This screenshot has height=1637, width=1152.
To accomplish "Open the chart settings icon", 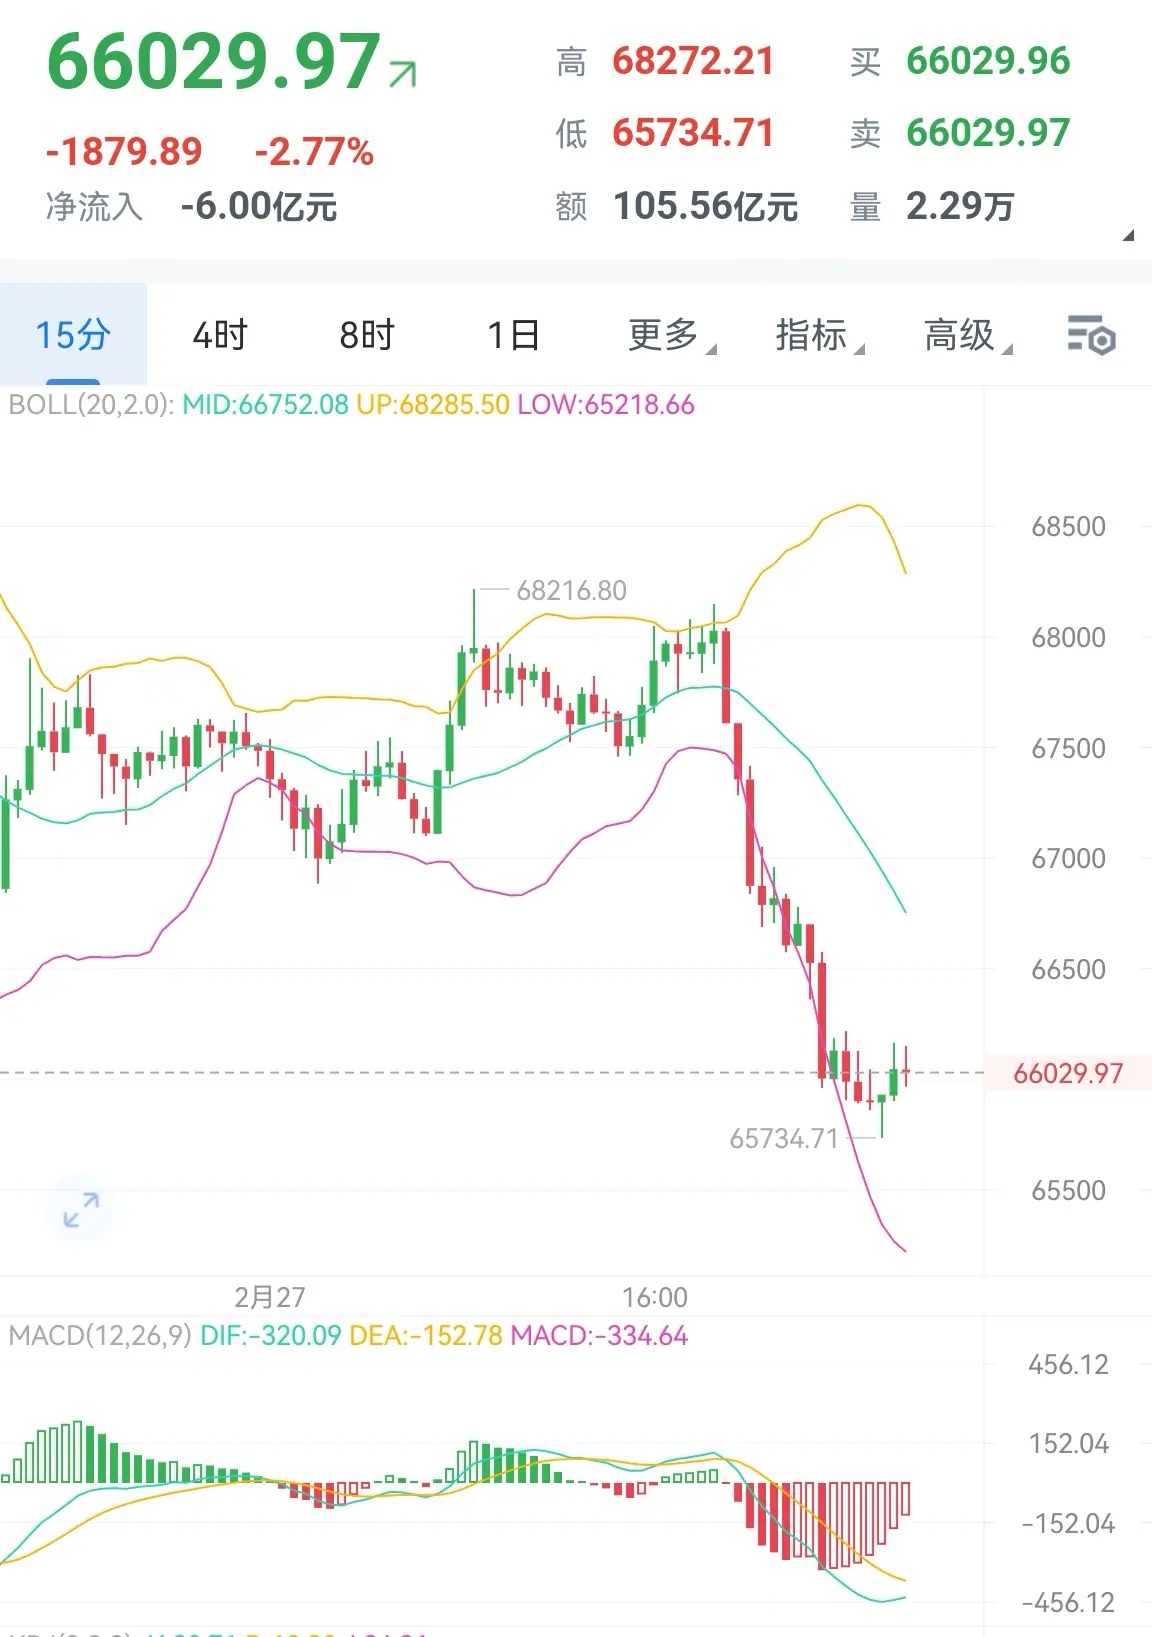I will (x=1091, y=335).
